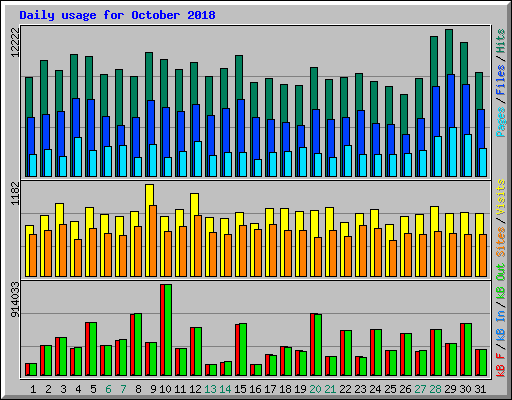The image size is (512, 400).
Task: Click day 2 on the x-axis
Action: (x=48, y=389)
